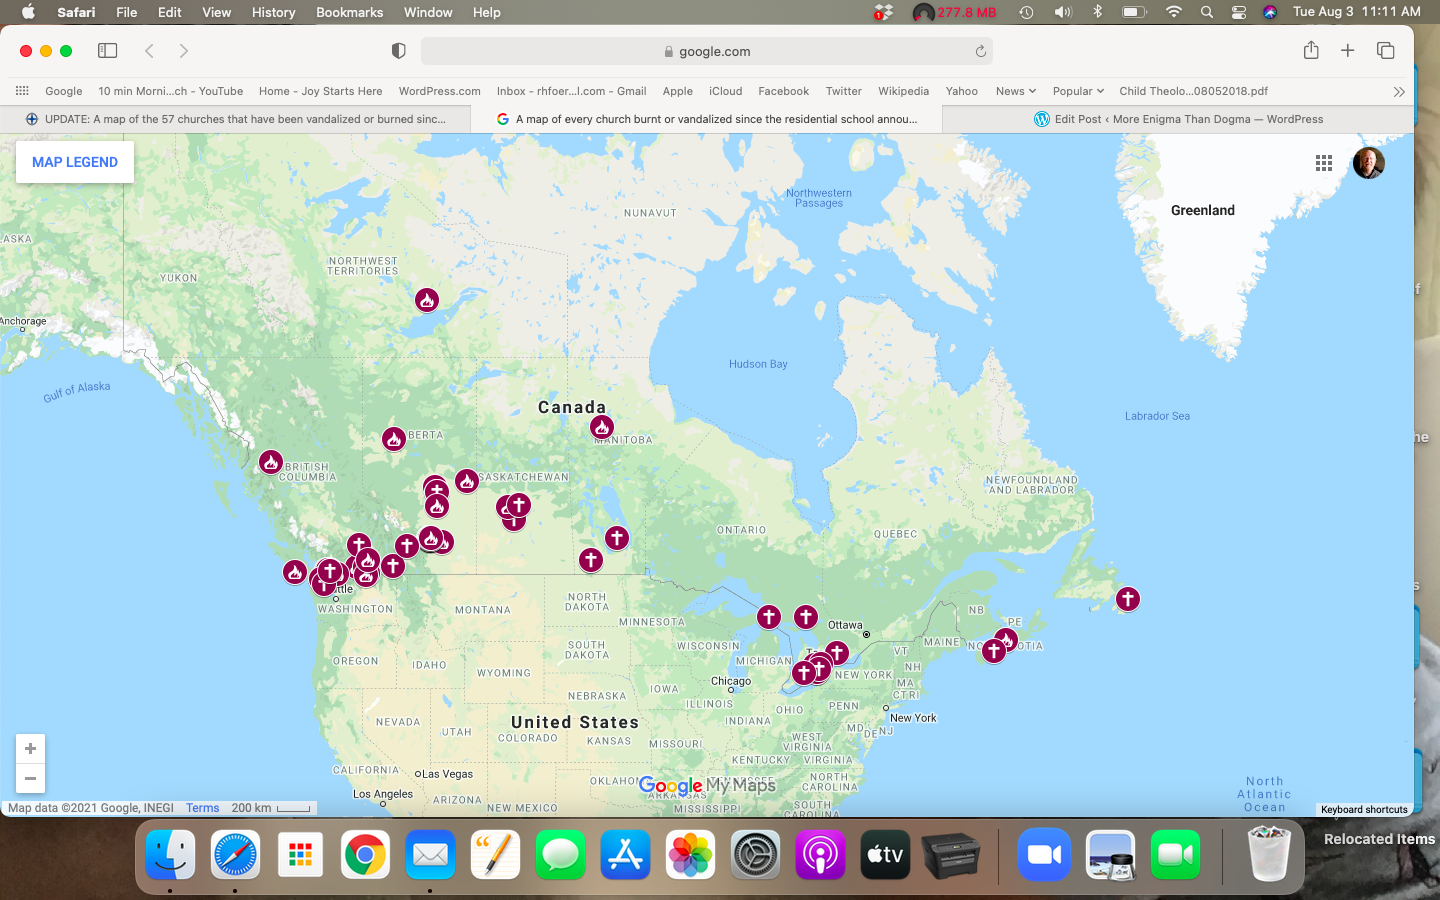Open macOS Control Center in menu bar
The height and width of the screenshot is (900, 1440).
coord(1238,12)
